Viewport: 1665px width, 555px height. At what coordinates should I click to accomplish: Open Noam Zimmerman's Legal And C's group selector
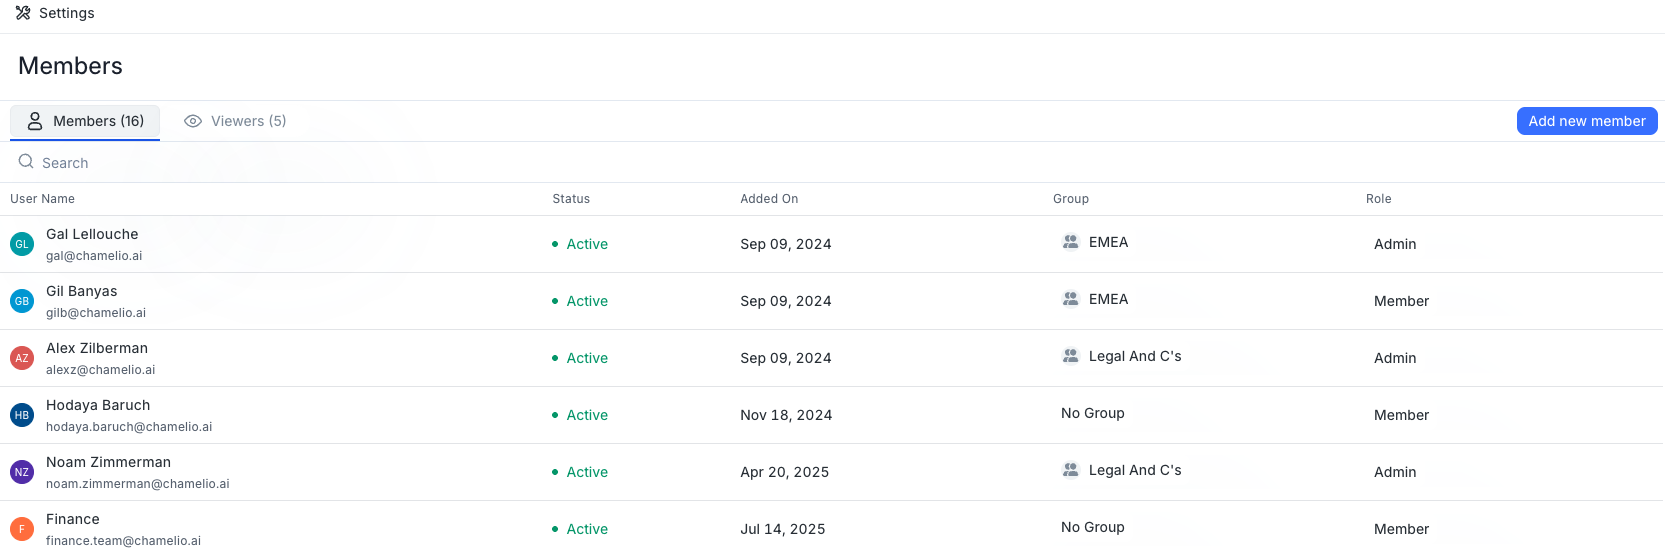[1134, 470]
